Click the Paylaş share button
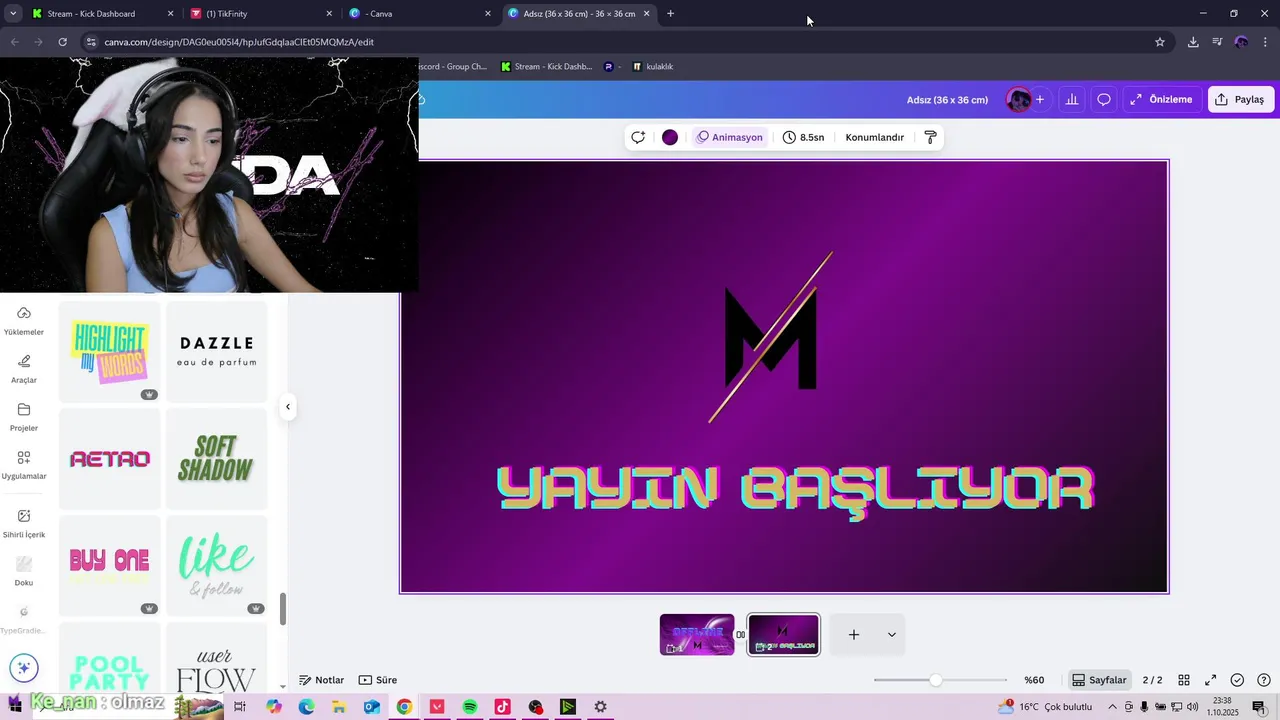This screenshot has height=720, width=1280. point(1241,100)
